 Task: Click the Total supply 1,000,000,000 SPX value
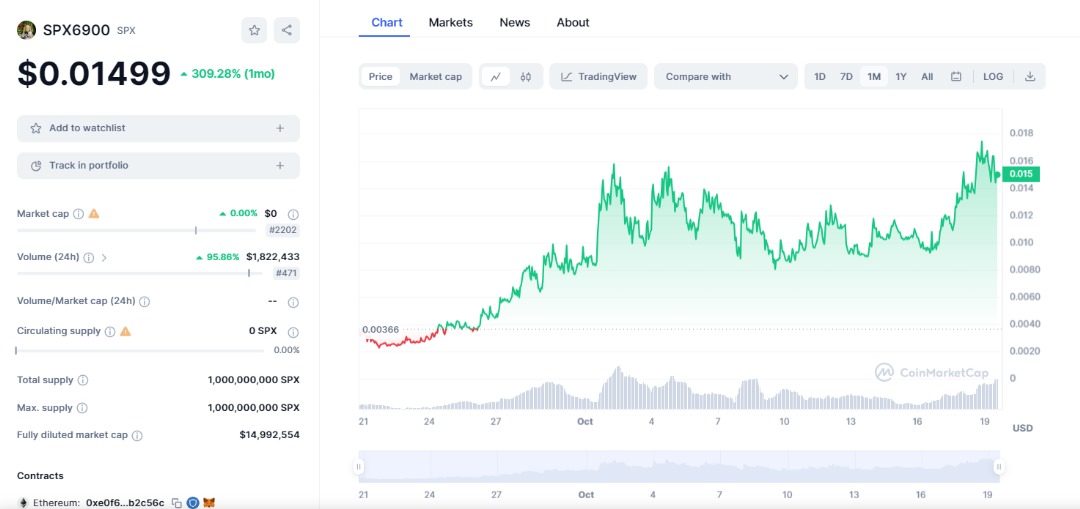(253, 380)
